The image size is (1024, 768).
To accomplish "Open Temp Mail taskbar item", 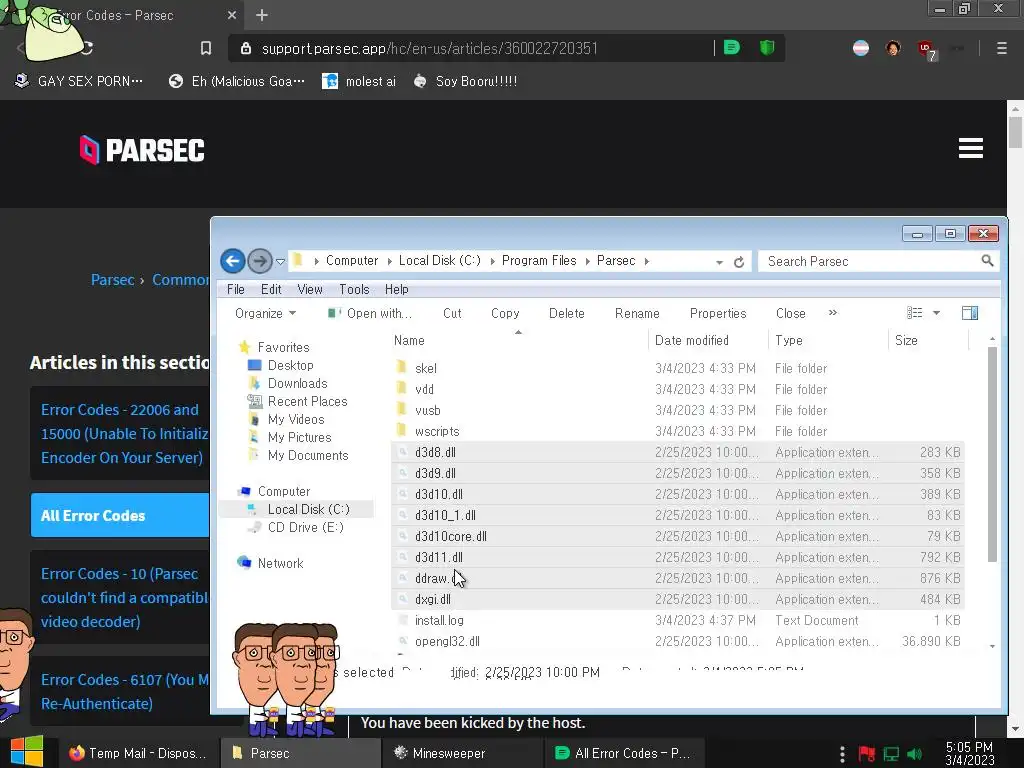I will (x=138, y=753).
